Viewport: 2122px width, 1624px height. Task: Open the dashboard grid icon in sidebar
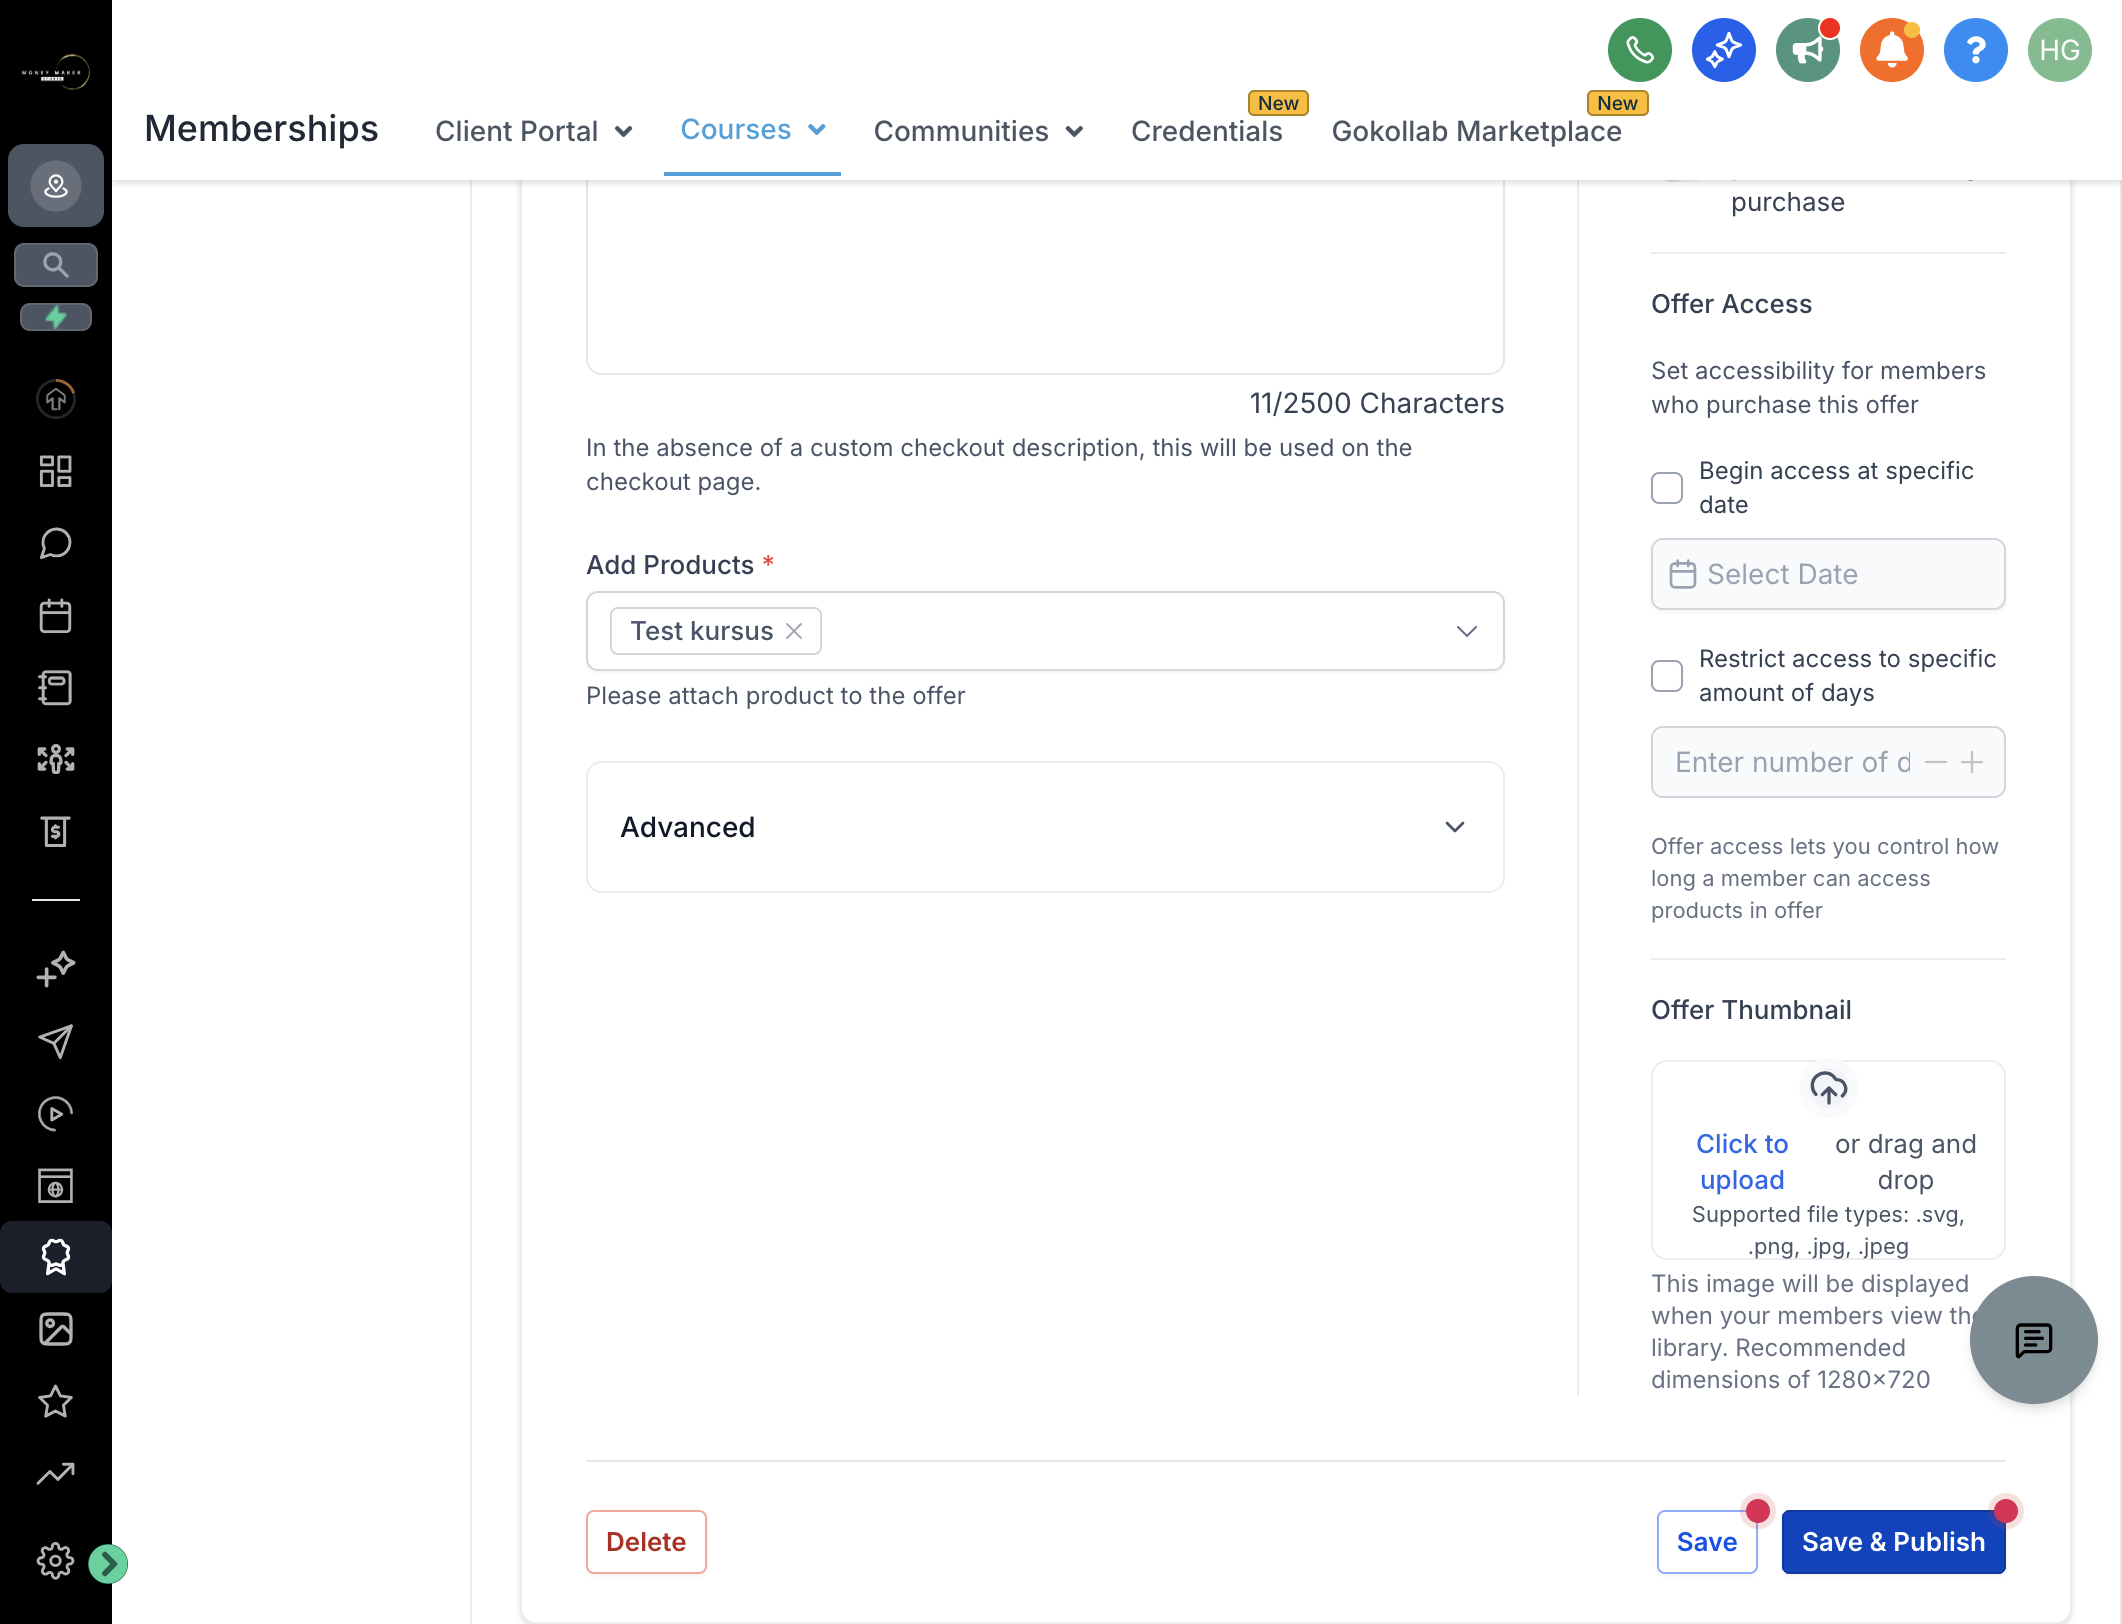click(56, 471)
